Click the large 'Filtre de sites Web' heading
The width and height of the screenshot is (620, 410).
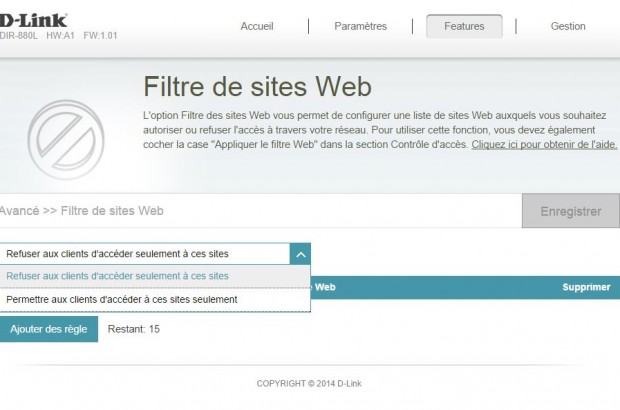[x=258, y=84]
